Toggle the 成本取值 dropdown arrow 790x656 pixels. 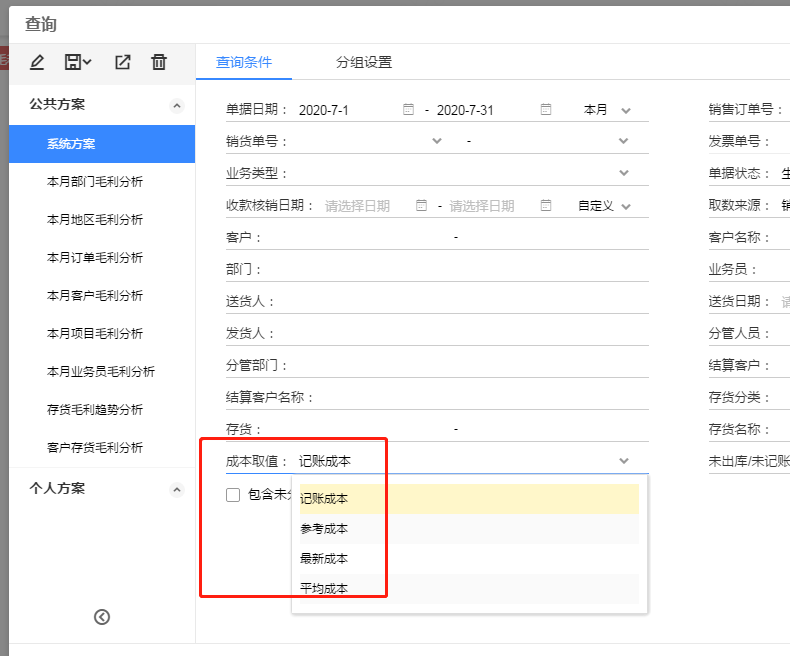[624, 461]
